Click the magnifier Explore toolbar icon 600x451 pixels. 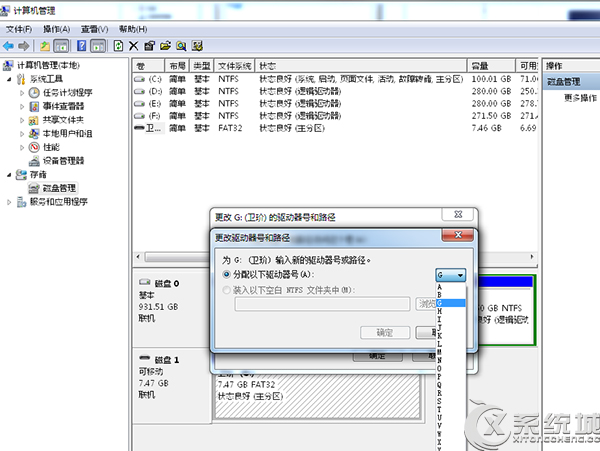(181, 46)
